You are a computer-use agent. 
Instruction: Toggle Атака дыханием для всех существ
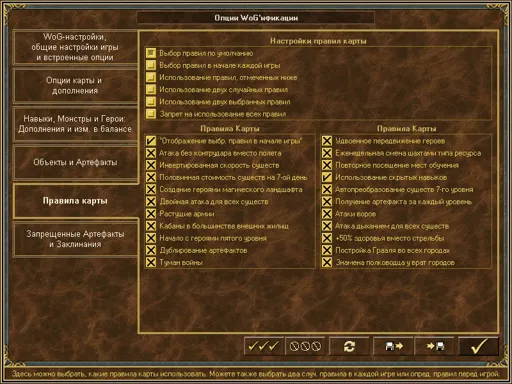point(327,226)
